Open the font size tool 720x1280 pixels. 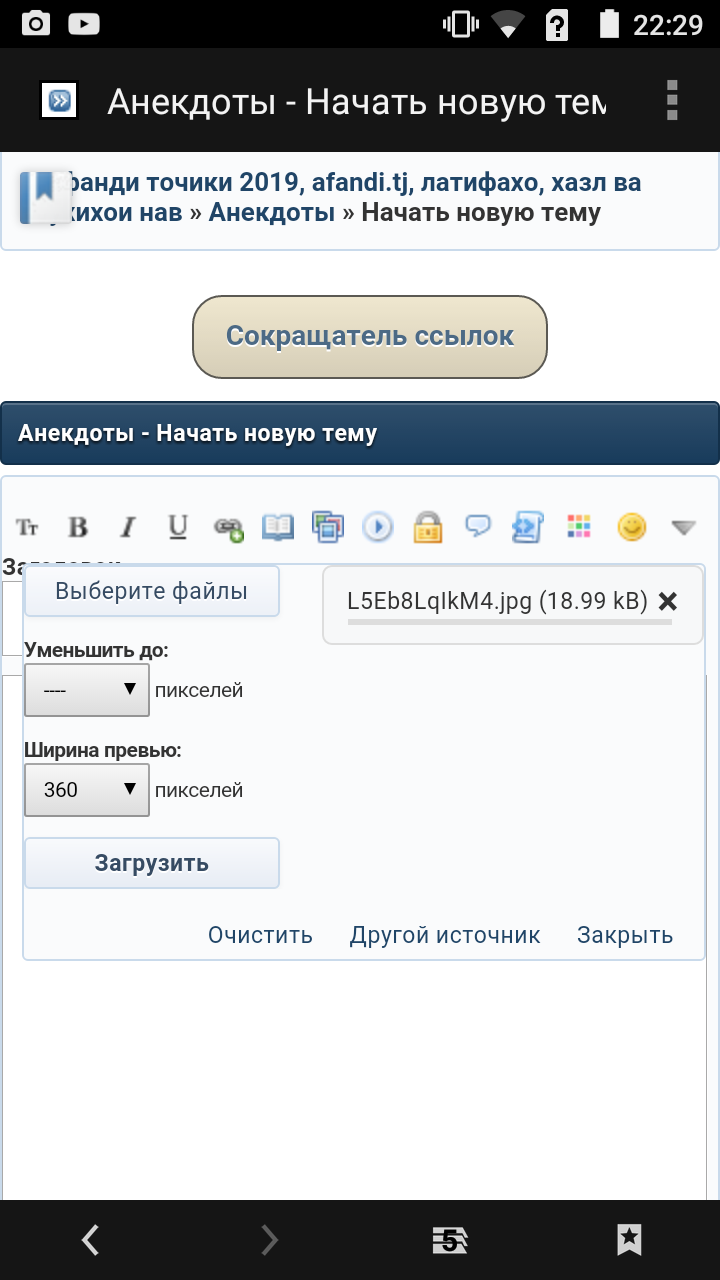click(x=28, y=527)
